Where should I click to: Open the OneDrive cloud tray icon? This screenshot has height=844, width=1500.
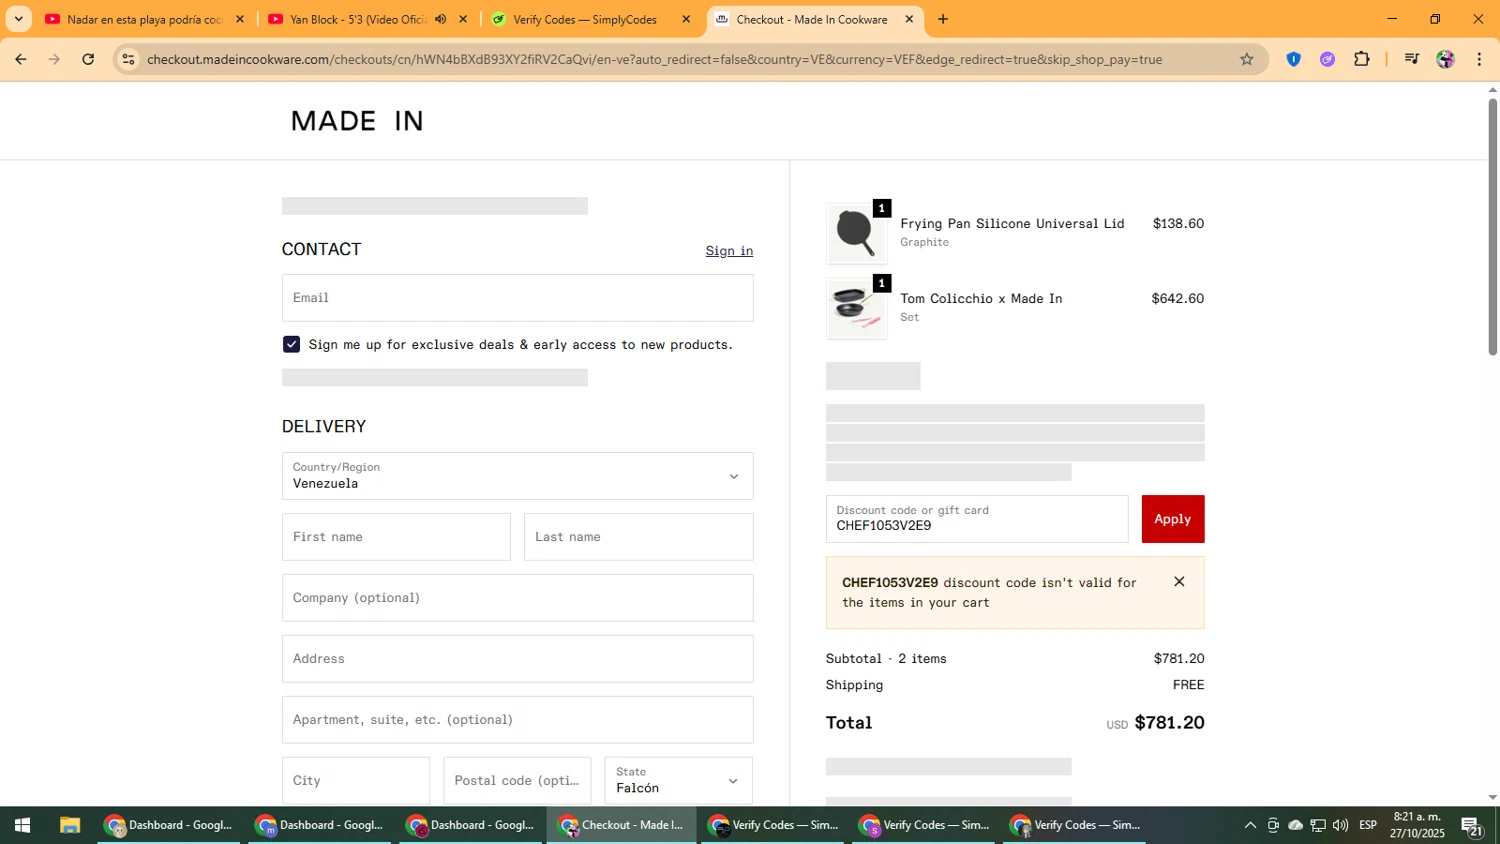[1295, 825]
